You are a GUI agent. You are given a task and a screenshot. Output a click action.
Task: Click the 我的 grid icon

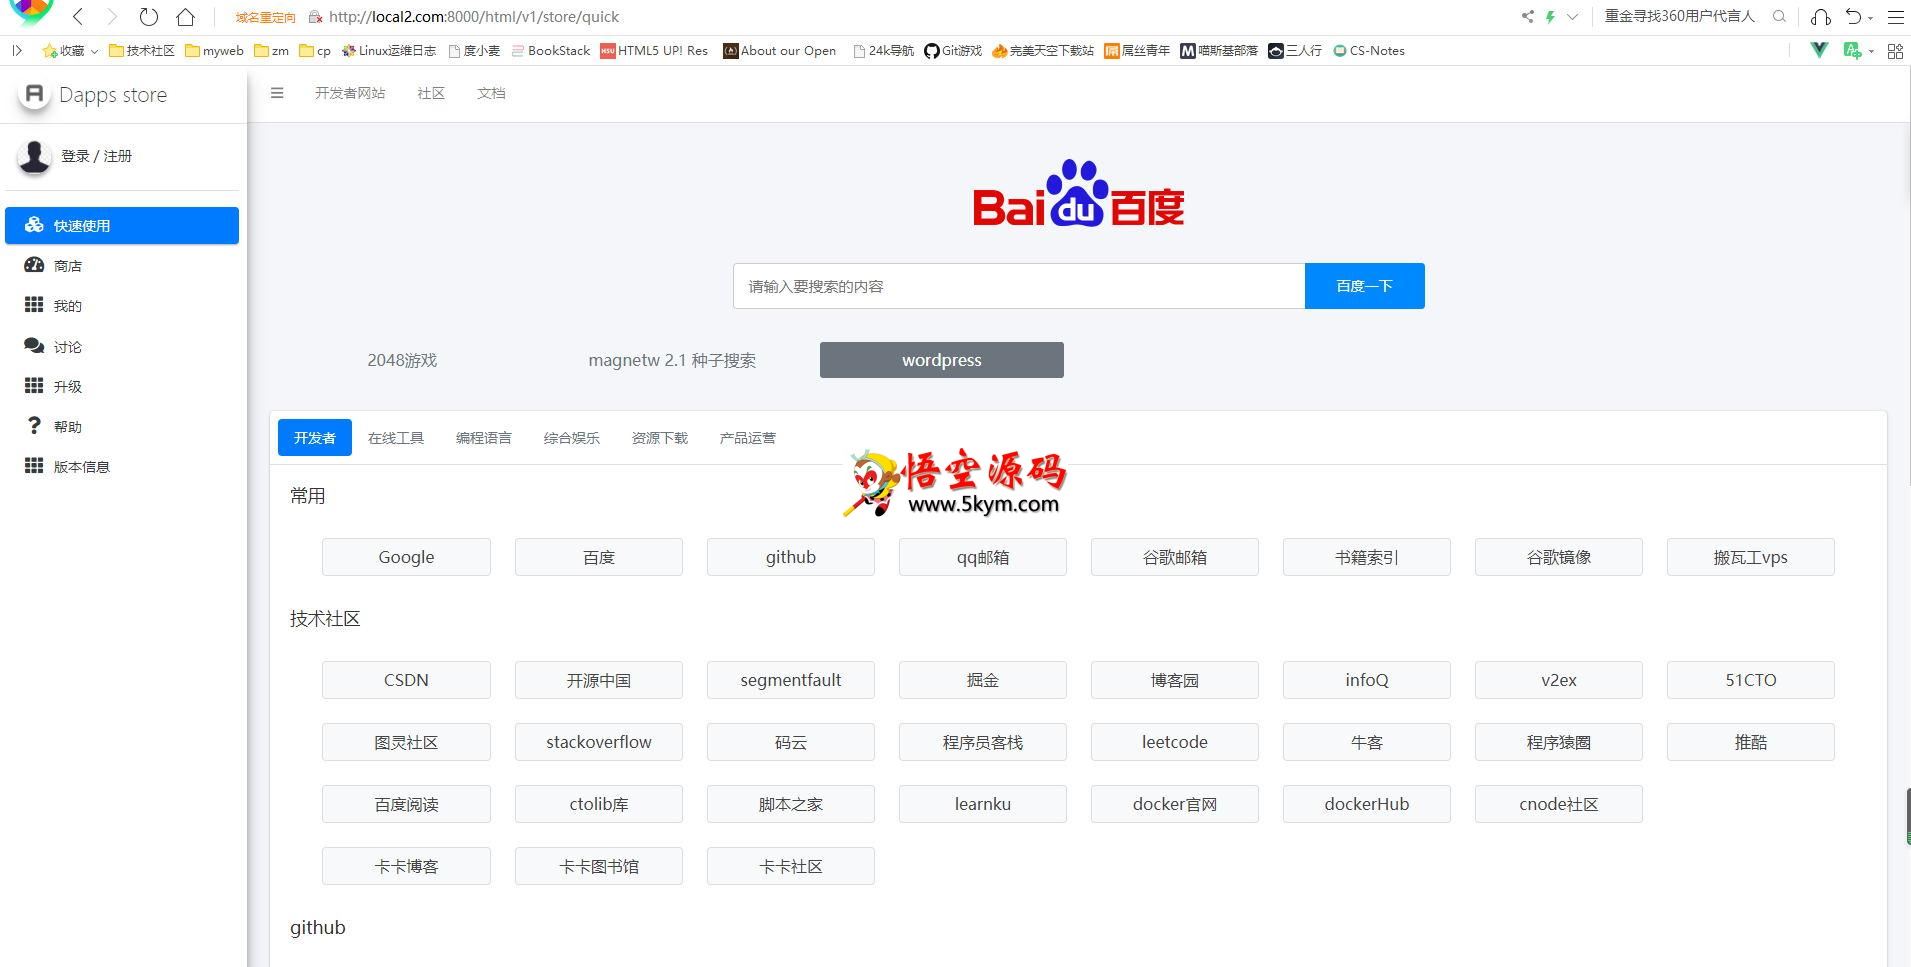[x=34, y=305]
